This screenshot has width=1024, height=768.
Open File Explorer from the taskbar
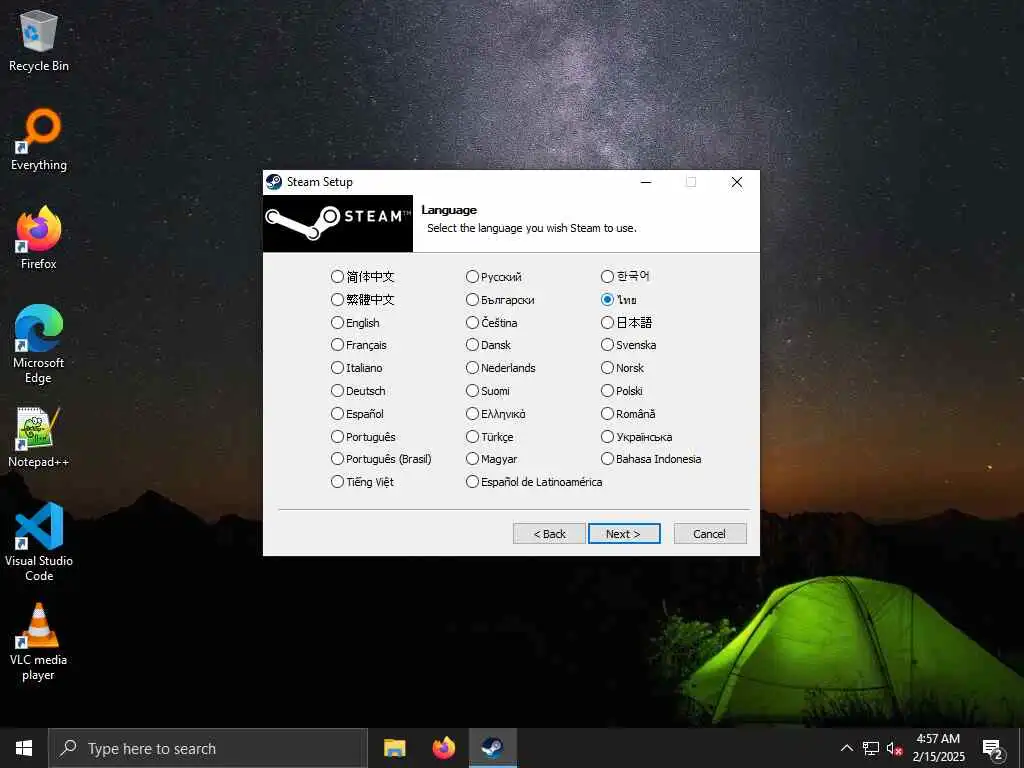394,748
